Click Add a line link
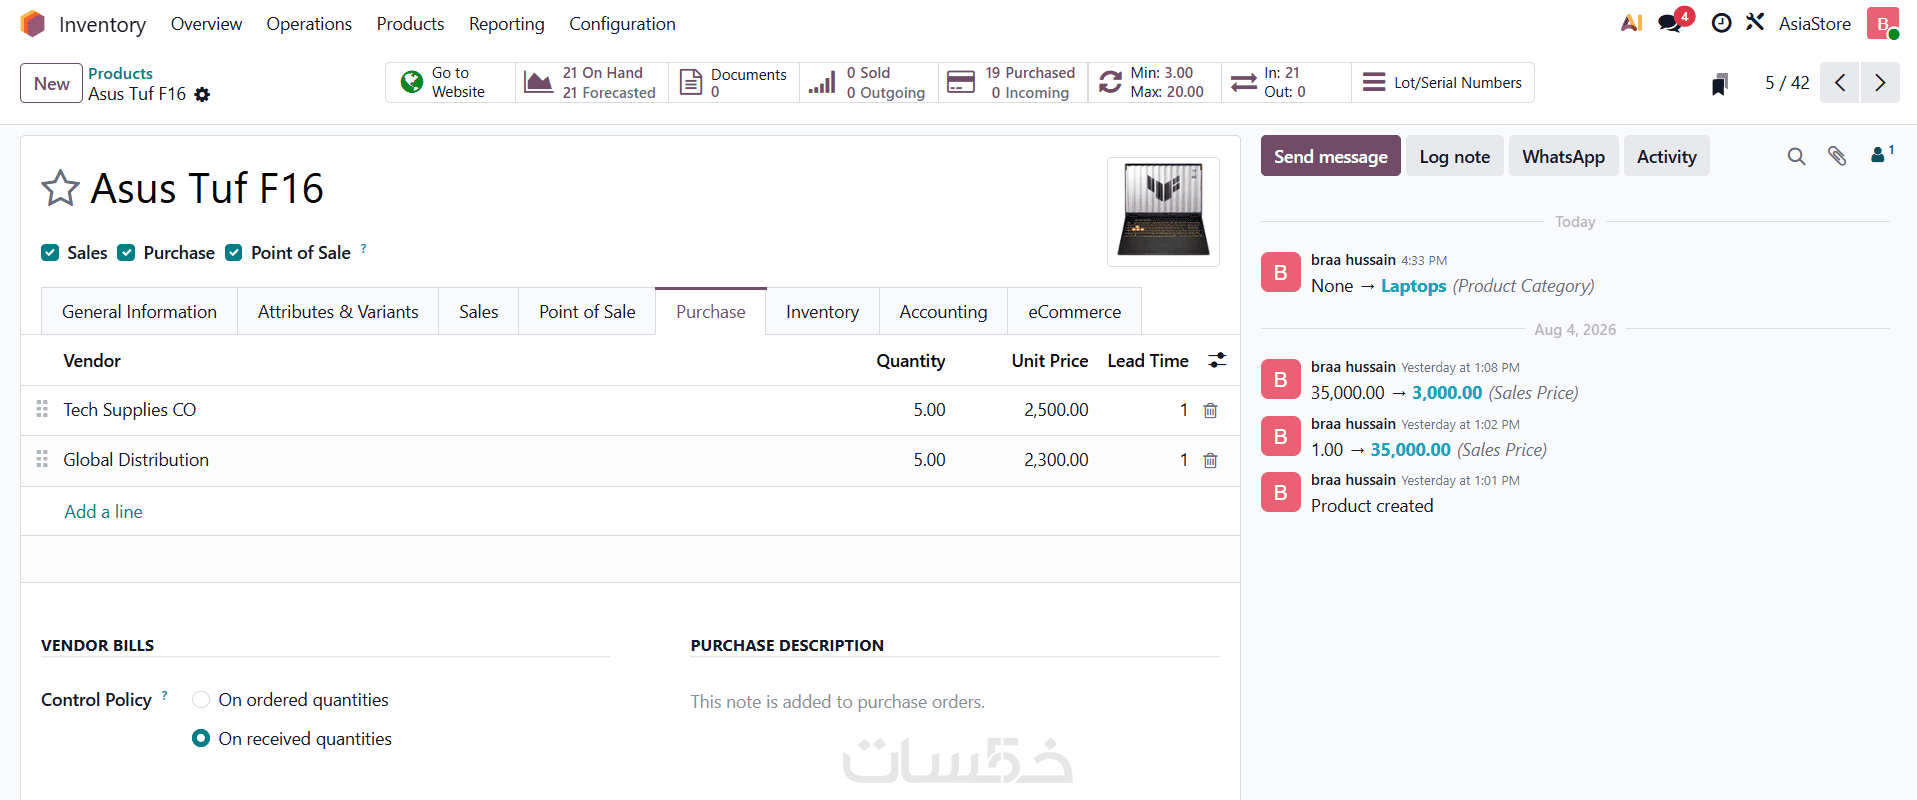This screenshot has width=1917, height=800. (x=103, y=512)
